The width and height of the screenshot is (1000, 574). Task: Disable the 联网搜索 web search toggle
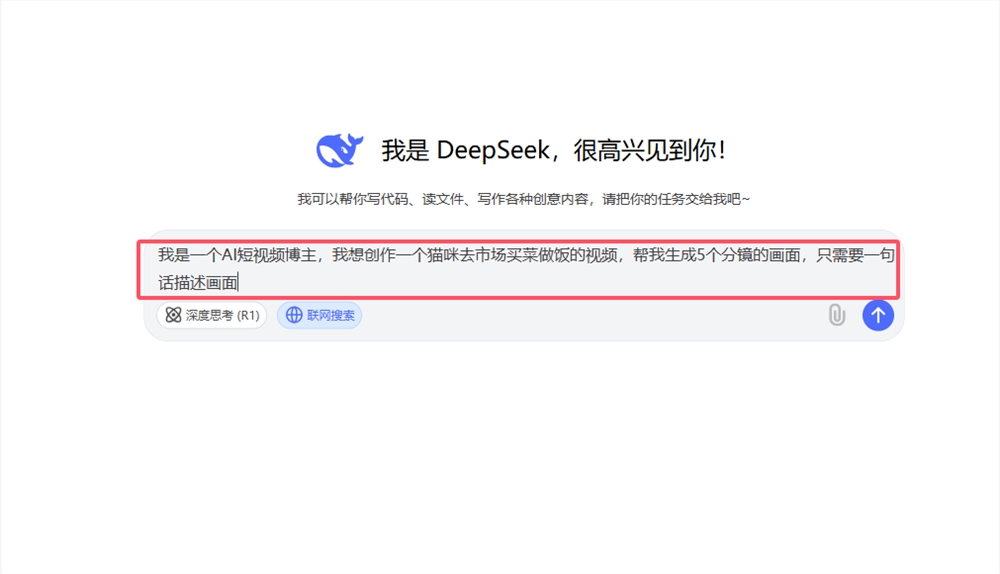click(320, 315)
